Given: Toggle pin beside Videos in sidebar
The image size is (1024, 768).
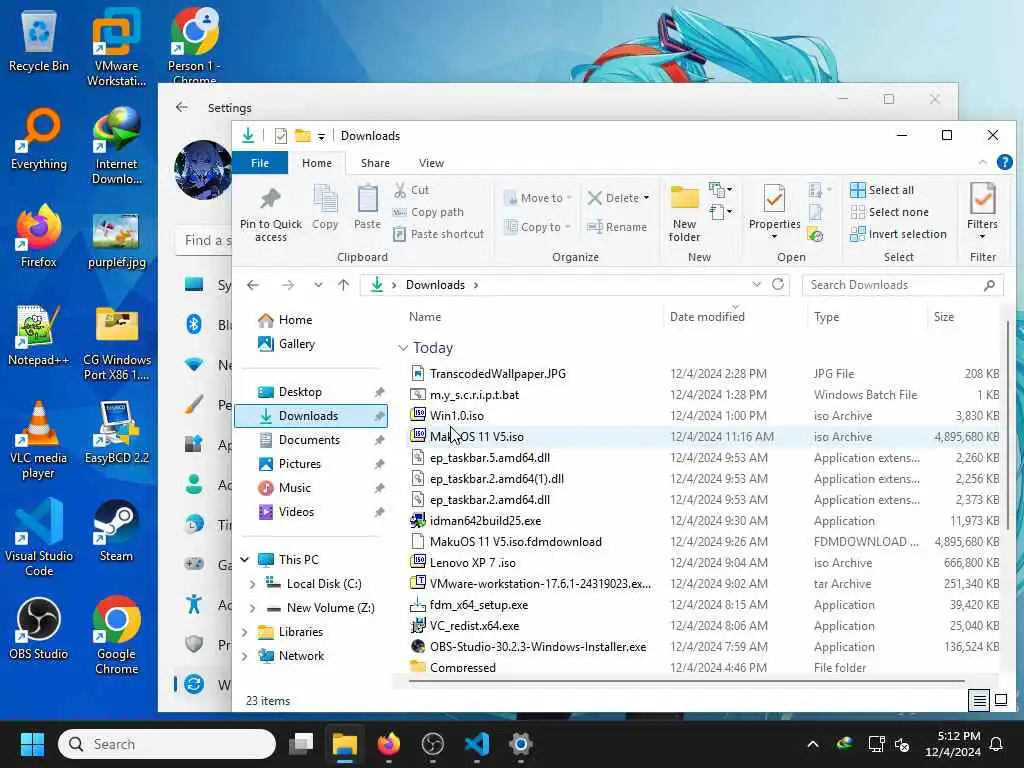Looking at the screenshot, I should click(x=379, y=513).
